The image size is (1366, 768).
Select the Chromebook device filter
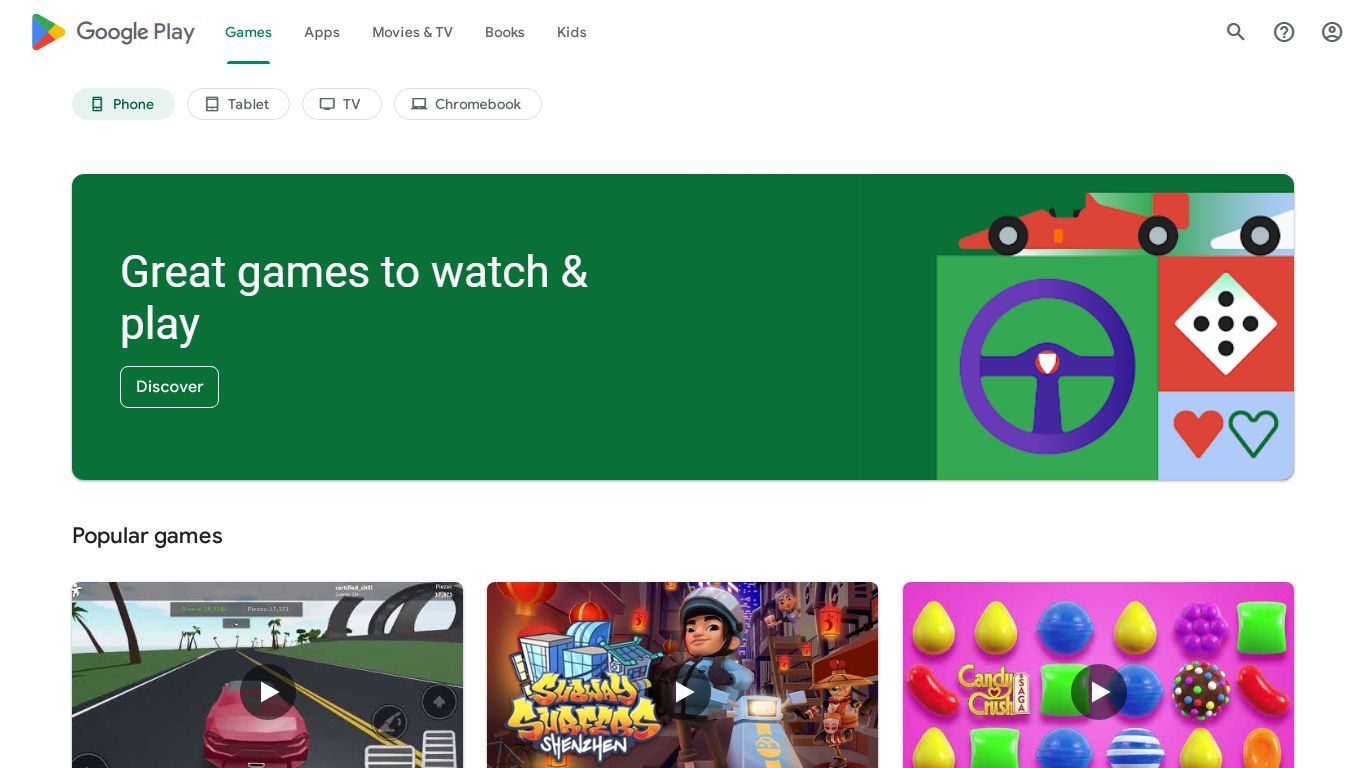pyautogui.click(x=468, y=104)
